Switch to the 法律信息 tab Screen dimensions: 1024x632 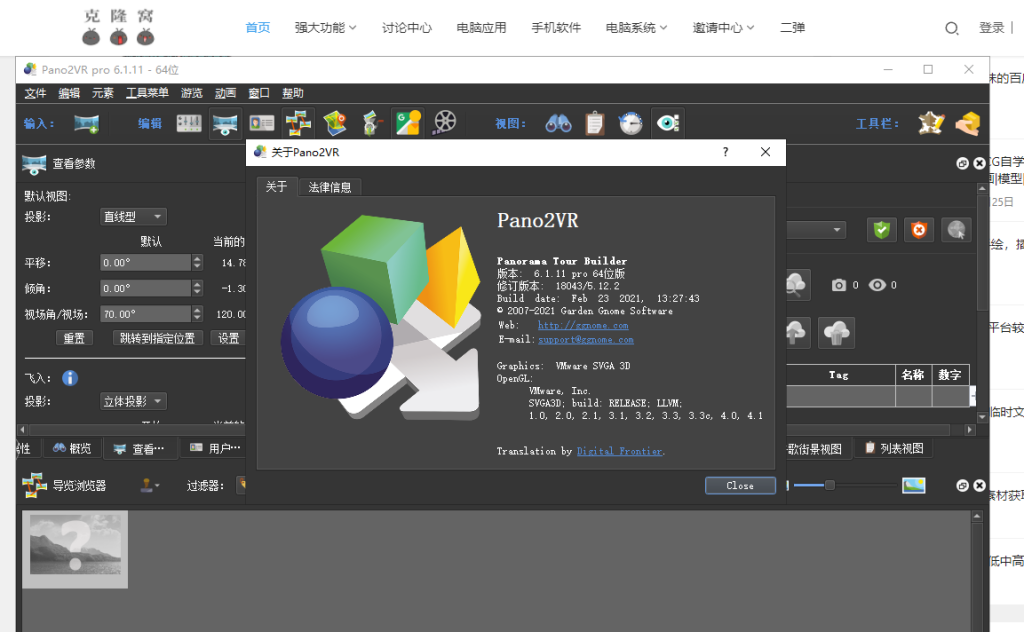[x=330, y=187]
